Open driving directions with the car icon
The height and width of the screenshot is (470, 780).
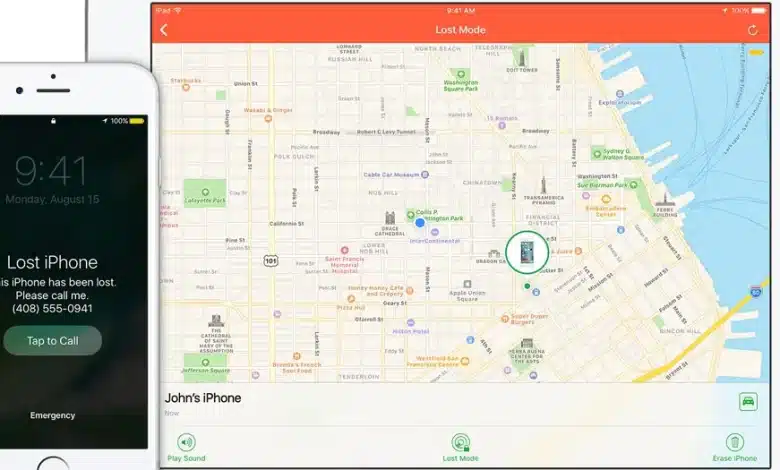click(x=748, y=401)
